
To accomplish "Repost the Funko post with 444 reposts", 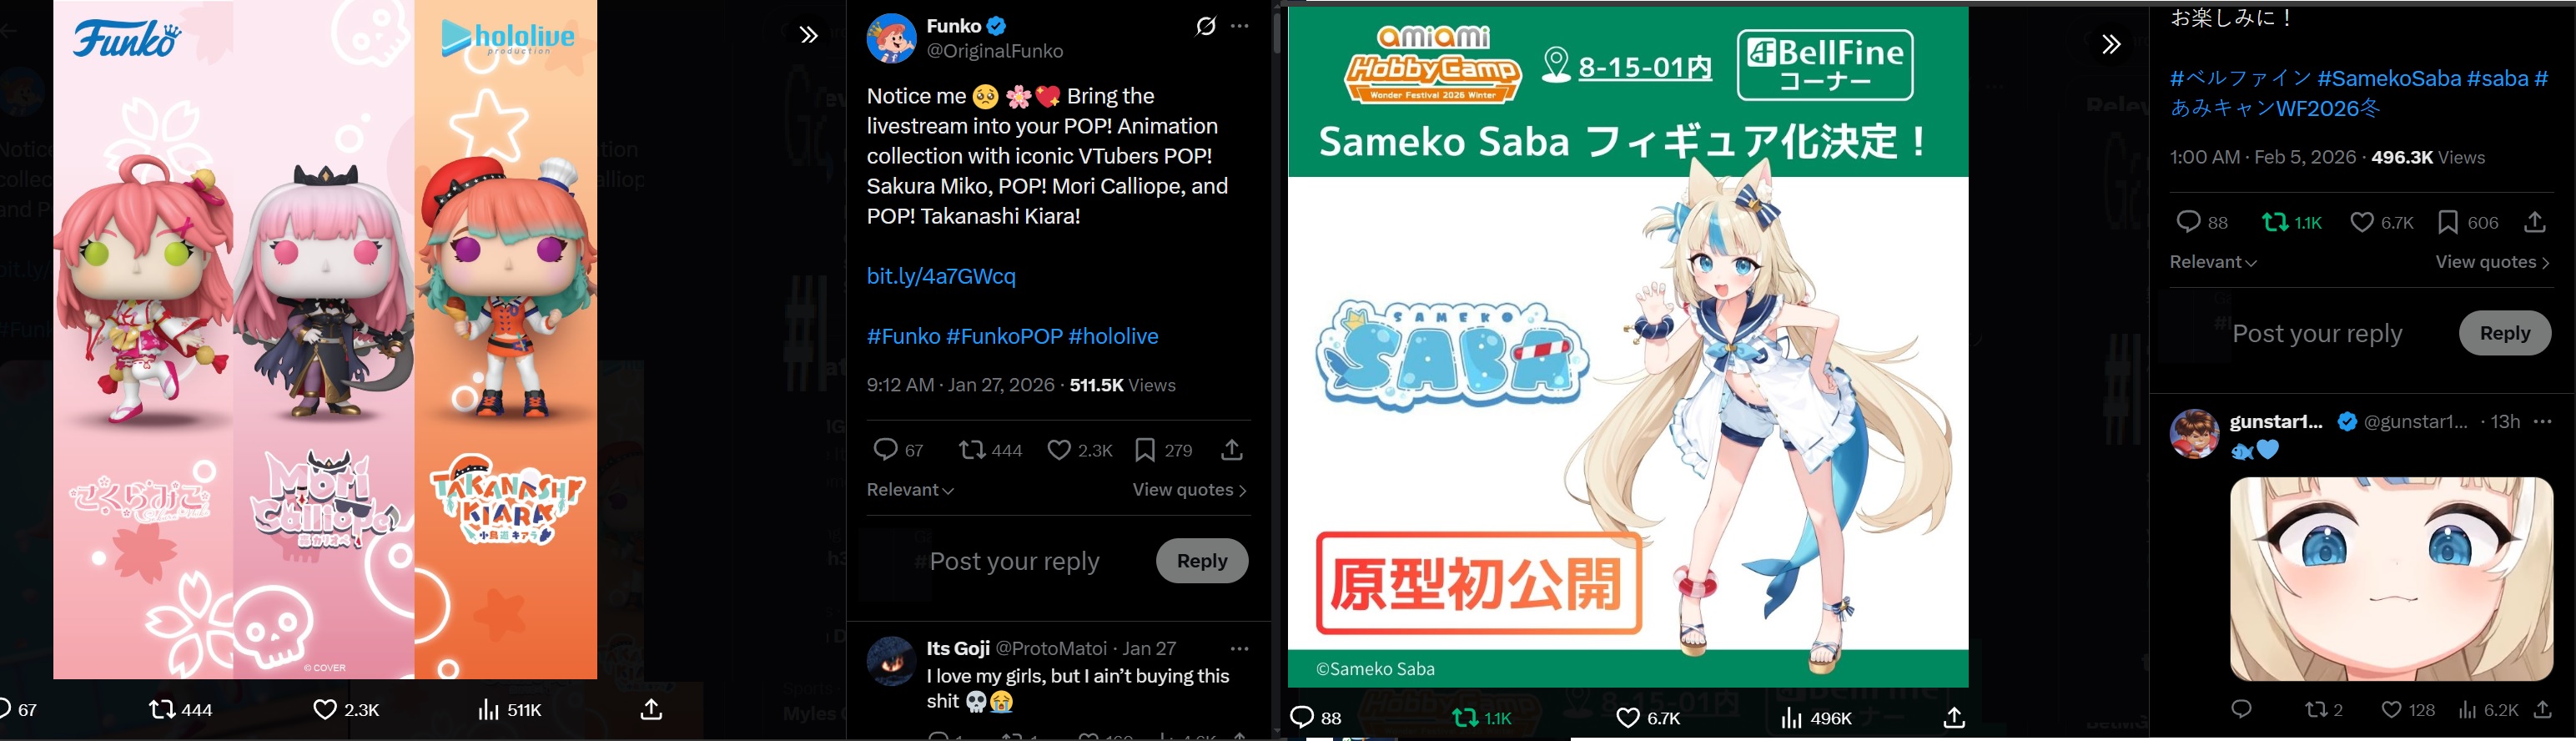I will [990, 451].
